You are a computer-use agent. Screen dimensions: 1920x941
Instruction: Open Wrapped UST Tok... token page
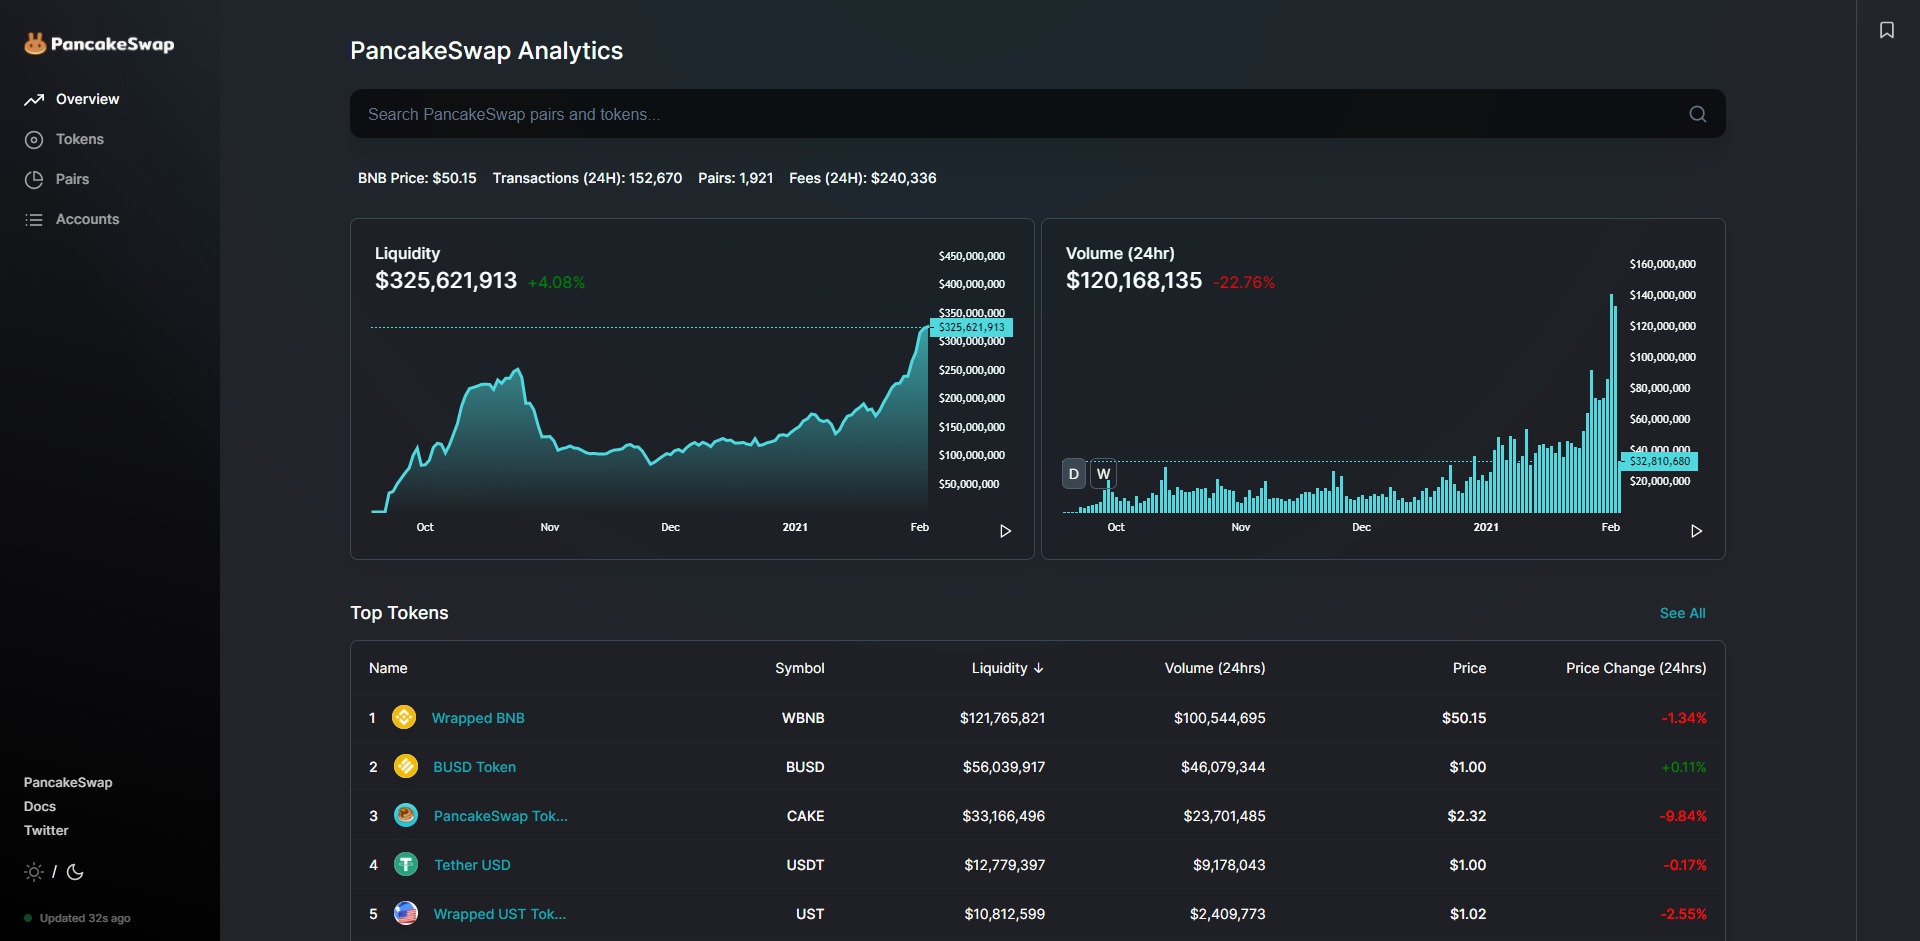pyautogui.click(x=500, y=914)
